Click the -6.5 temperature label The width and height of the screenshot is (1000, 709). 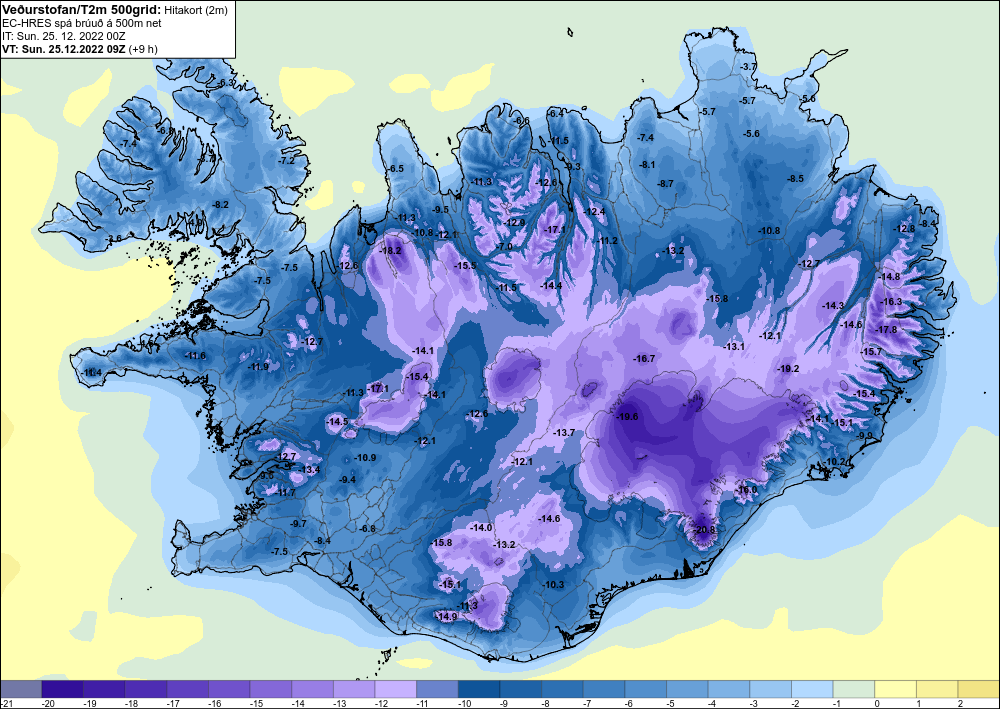[395, 169]
